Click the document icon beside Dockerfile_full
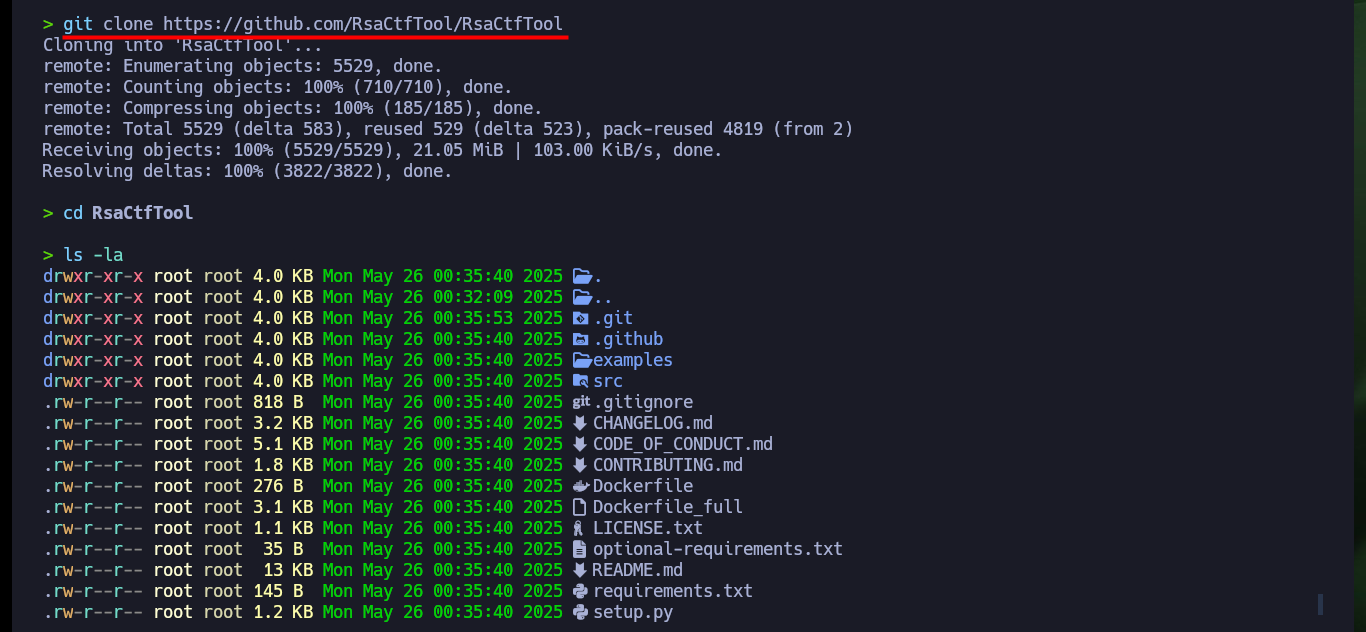The height and width of the screenshot is (632, 1366). pyautogui.click(x=579, y=507)
